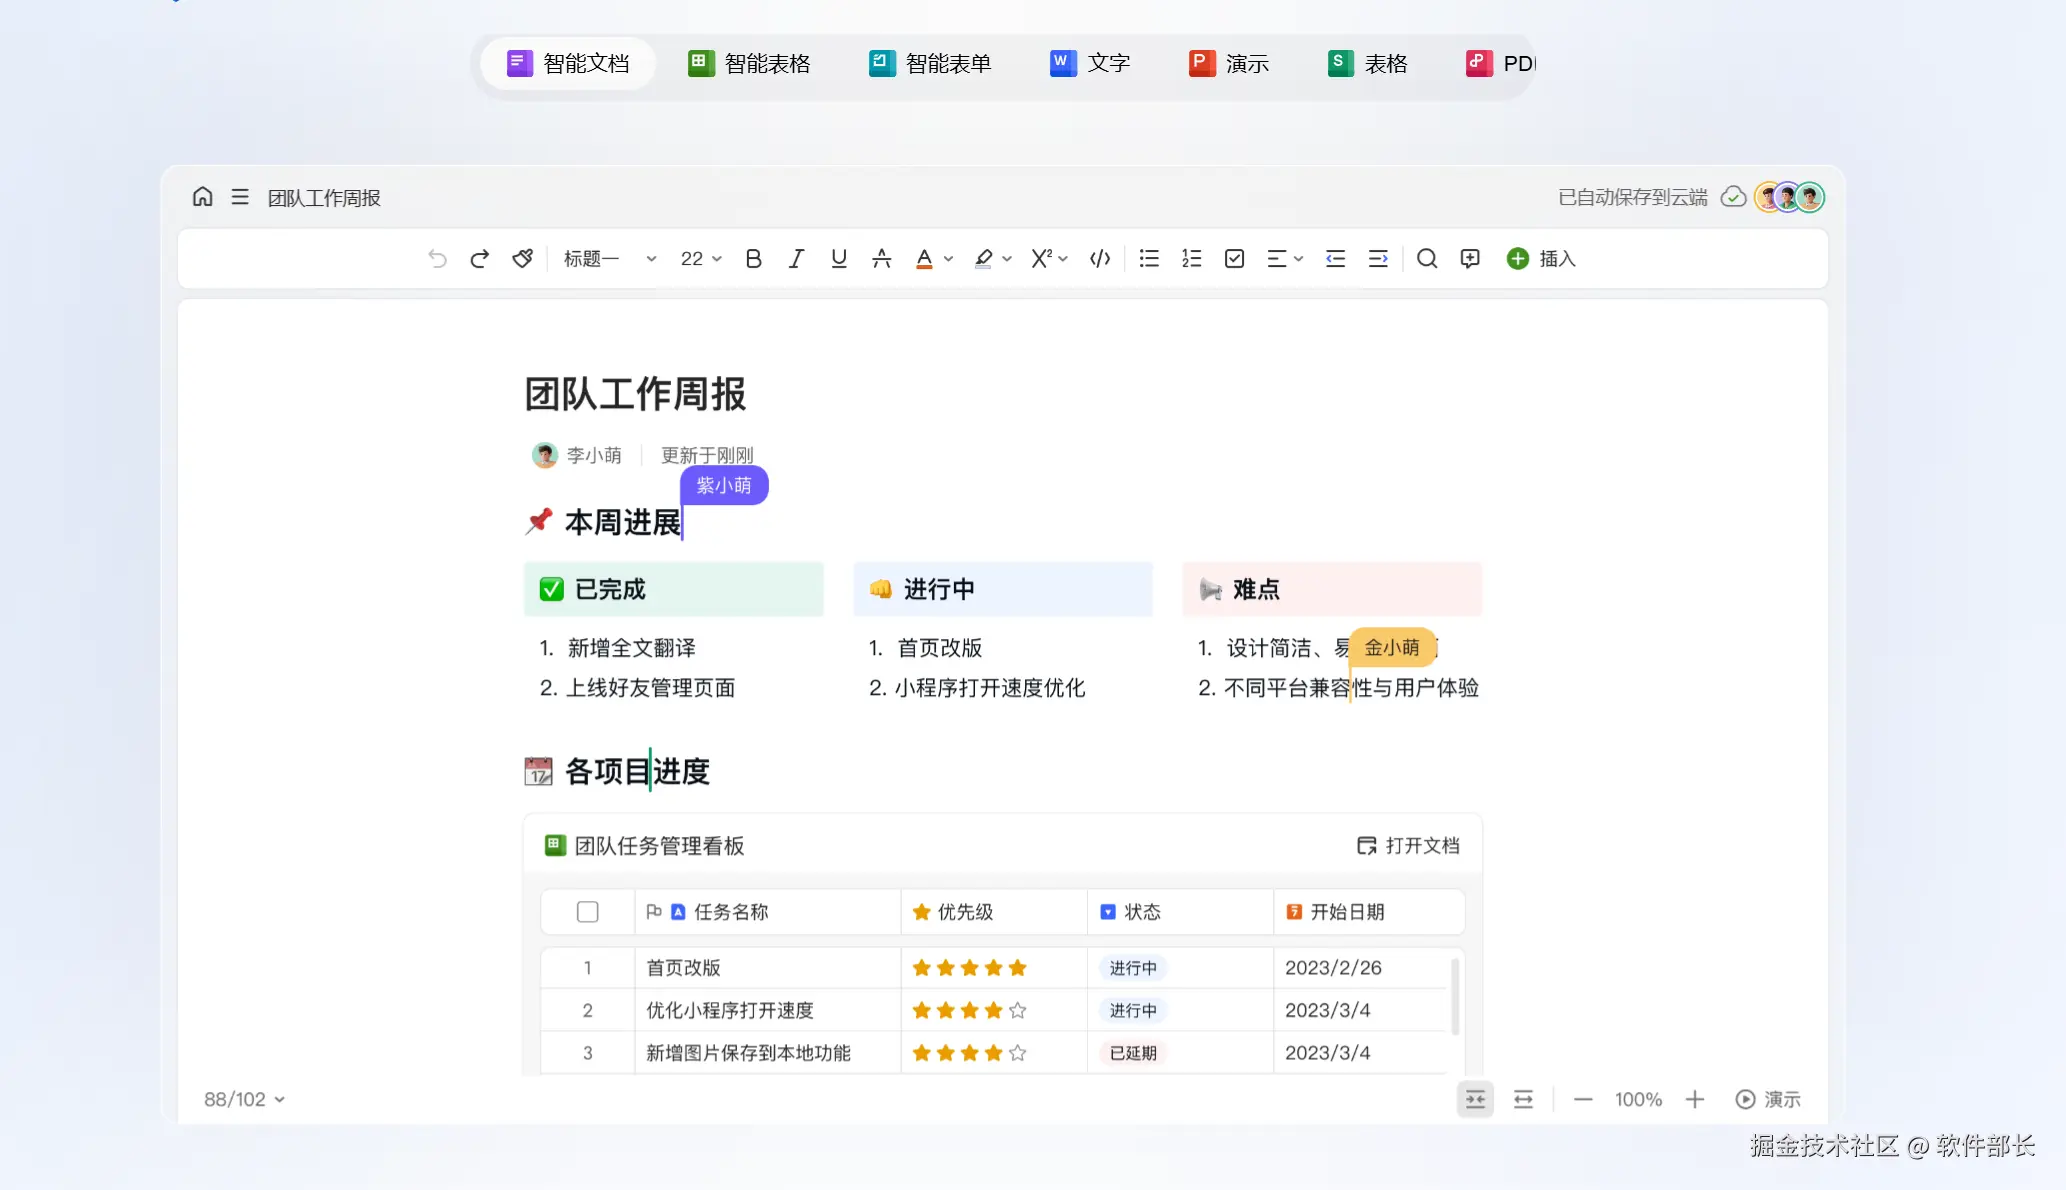Add a comment with comment icon
This screenshot has width=2066, height=1190.
pos(1470,259)
